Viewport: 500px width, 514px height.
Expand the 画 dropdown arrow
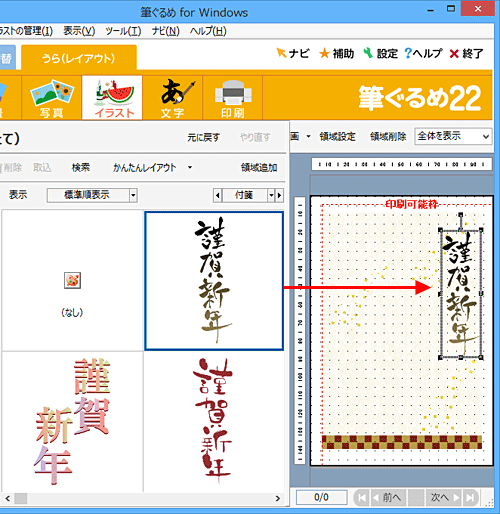308,136
